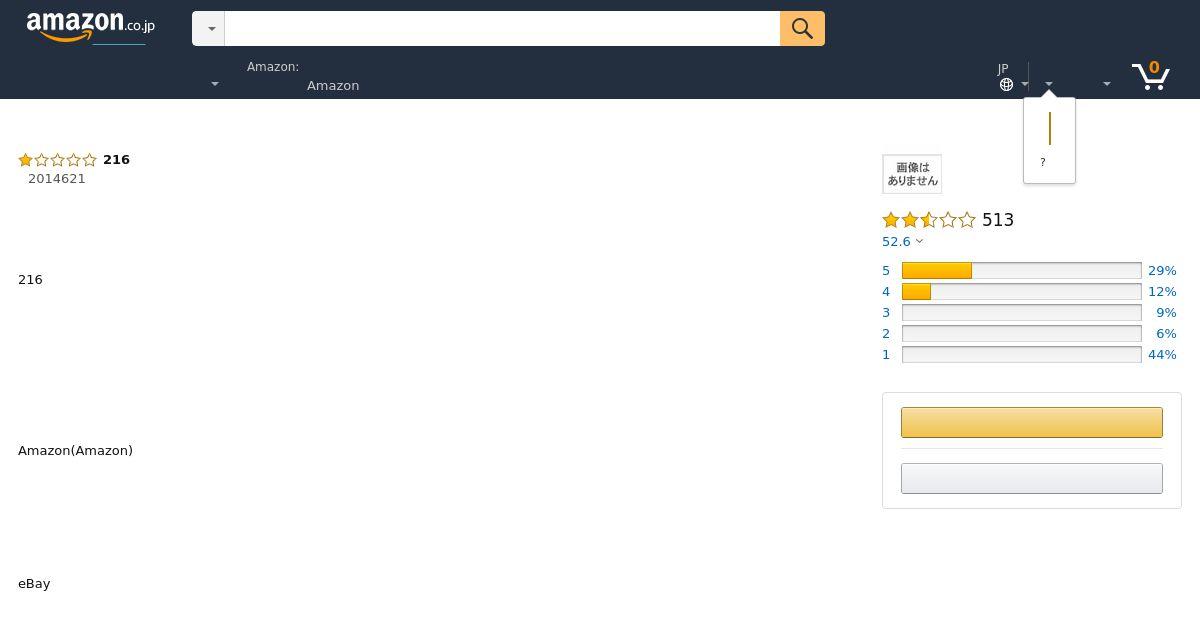The height and width of the screenshot is (630, 1200).
Task: Expand the 52.6 rating details chevron
Action: tap(920, 241)
